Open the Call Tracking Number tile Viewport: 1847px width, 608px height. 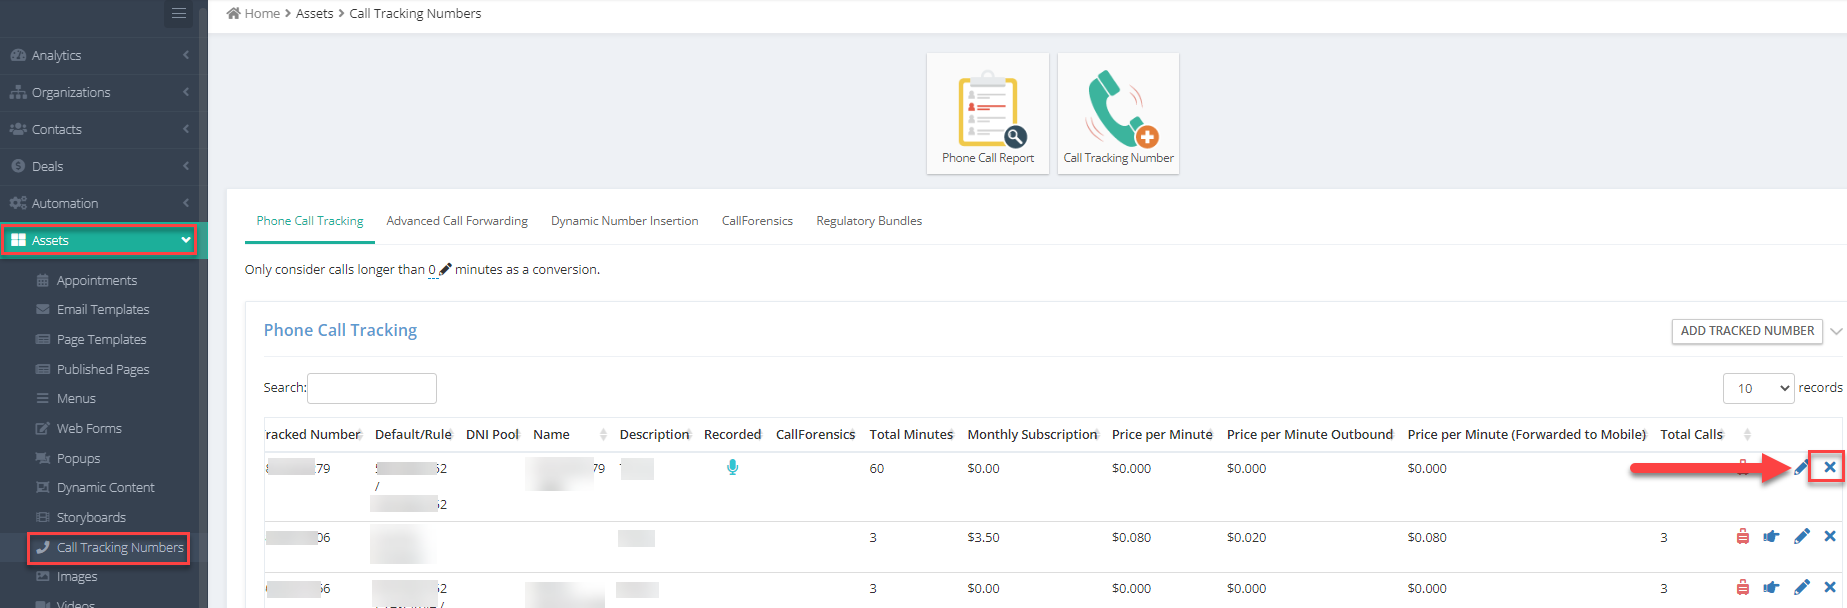(1118, 114)
